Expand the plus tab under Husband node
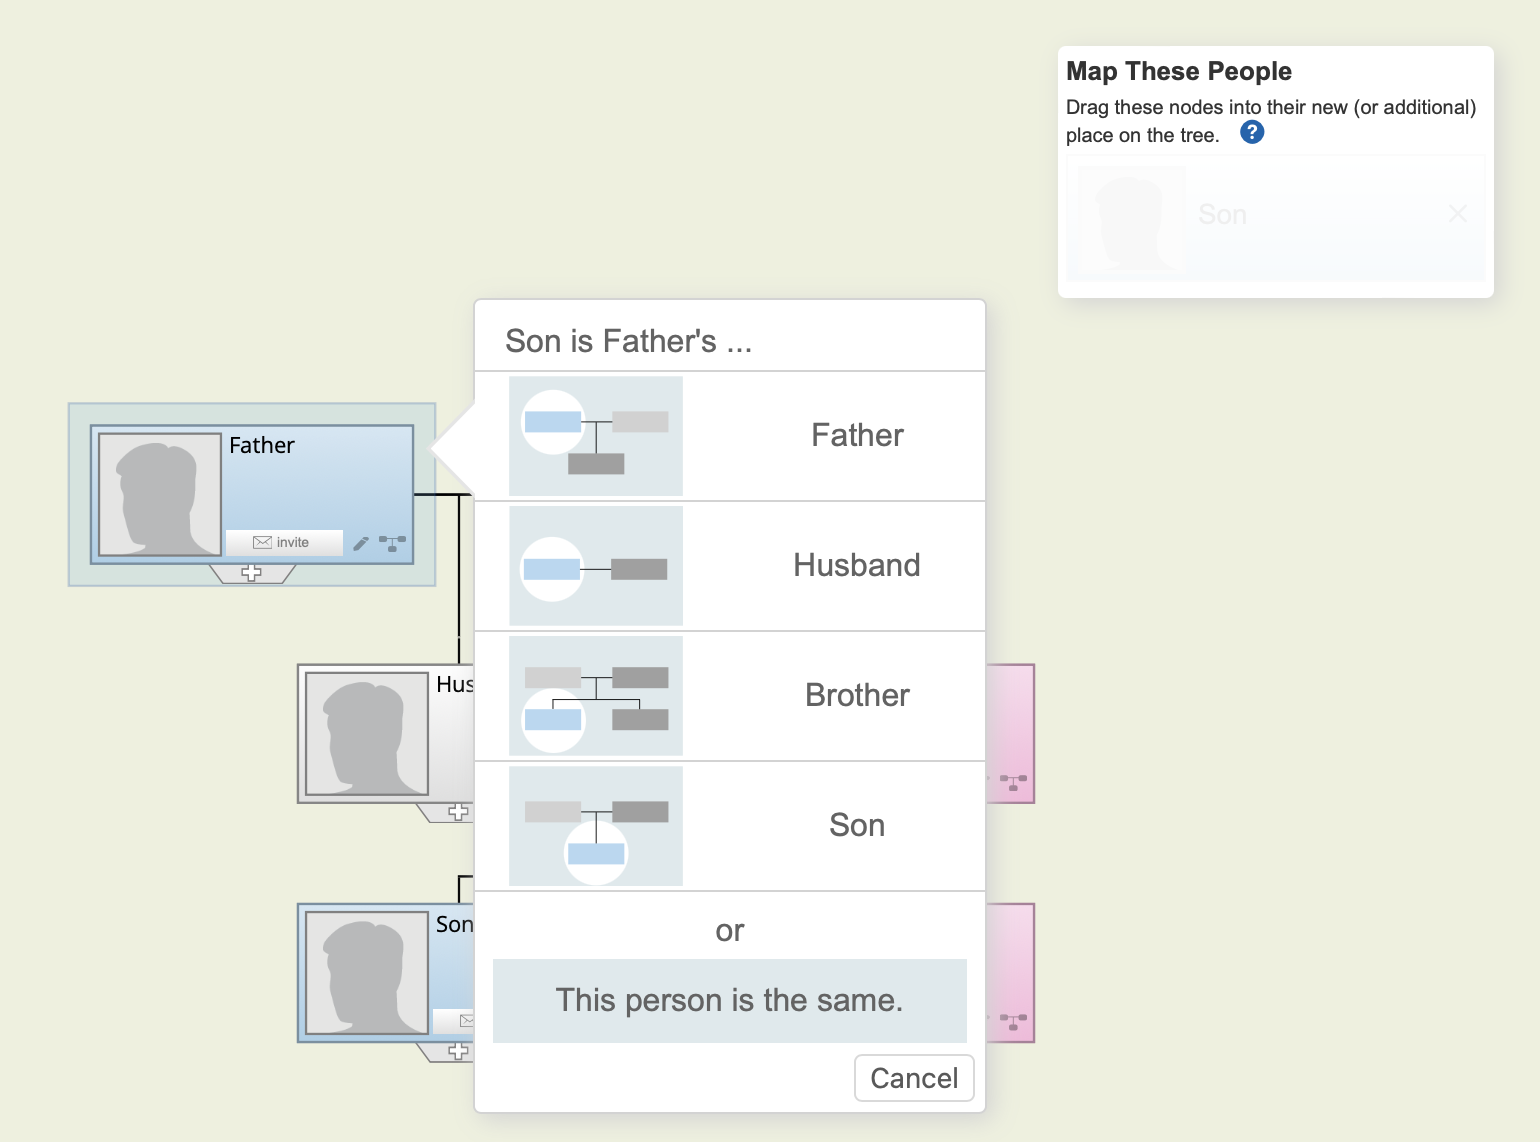The image size is (1540, 1142). point(457,812)
